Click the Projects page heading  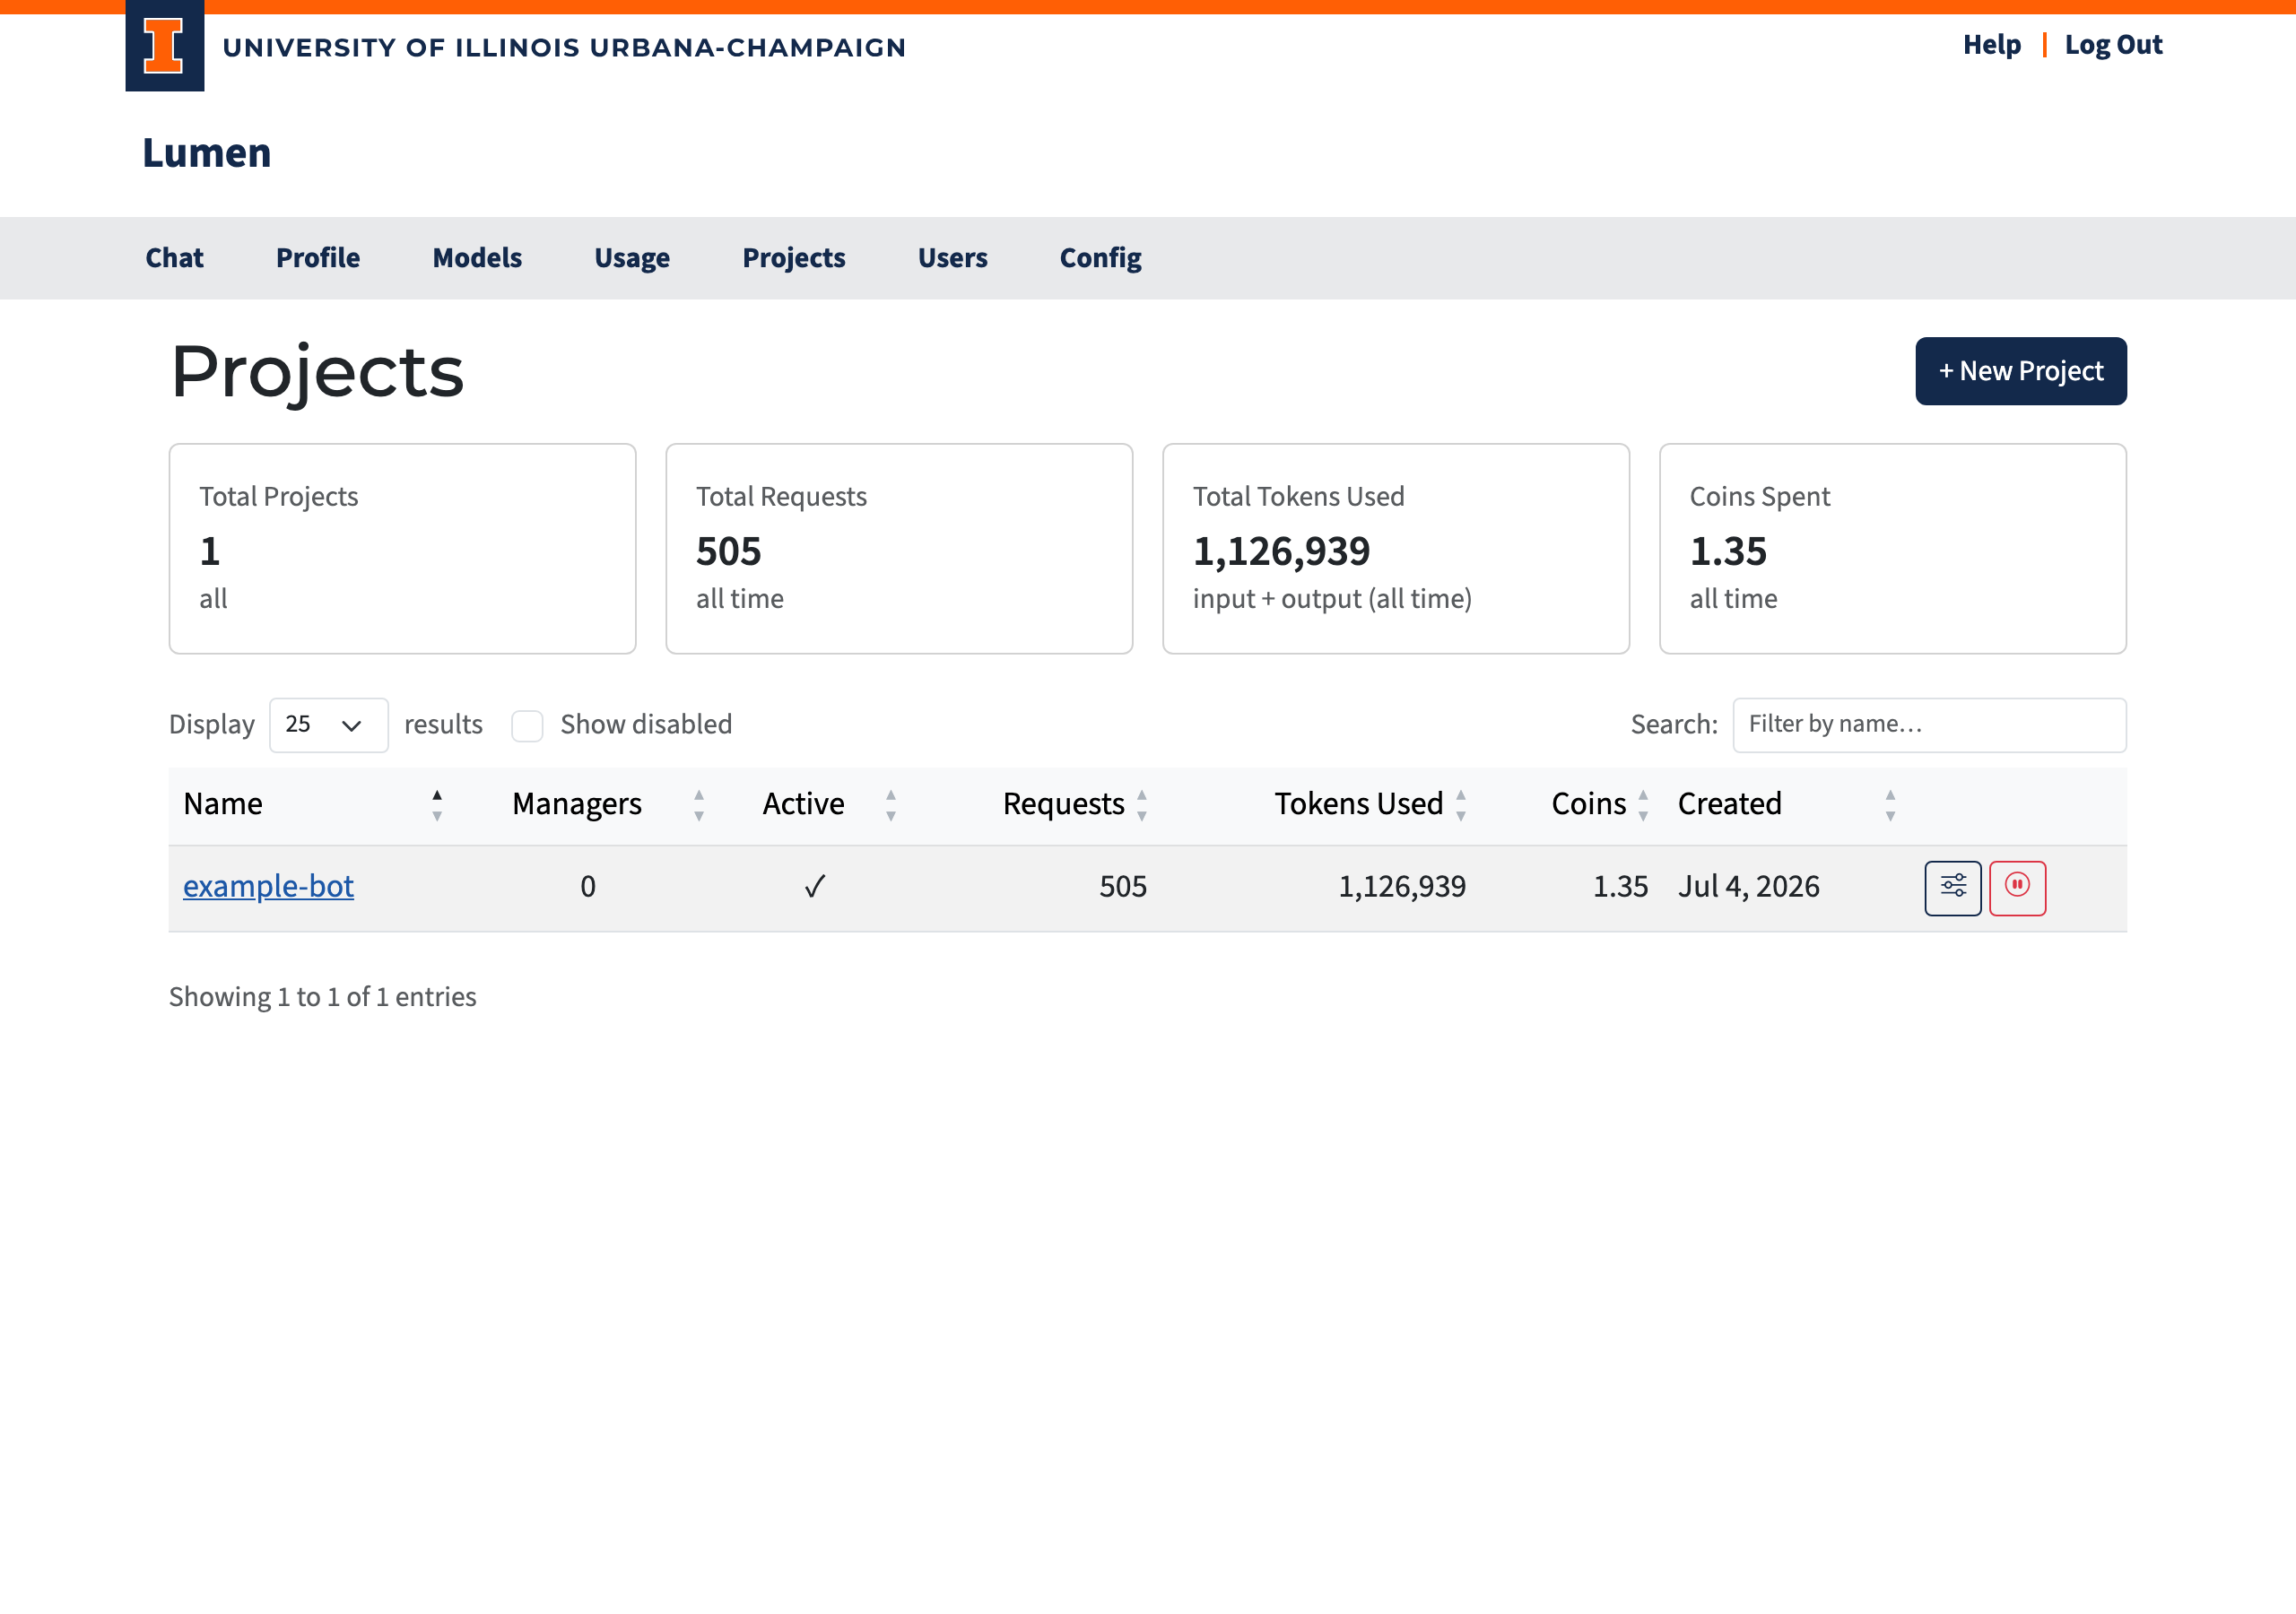point(318,372)
